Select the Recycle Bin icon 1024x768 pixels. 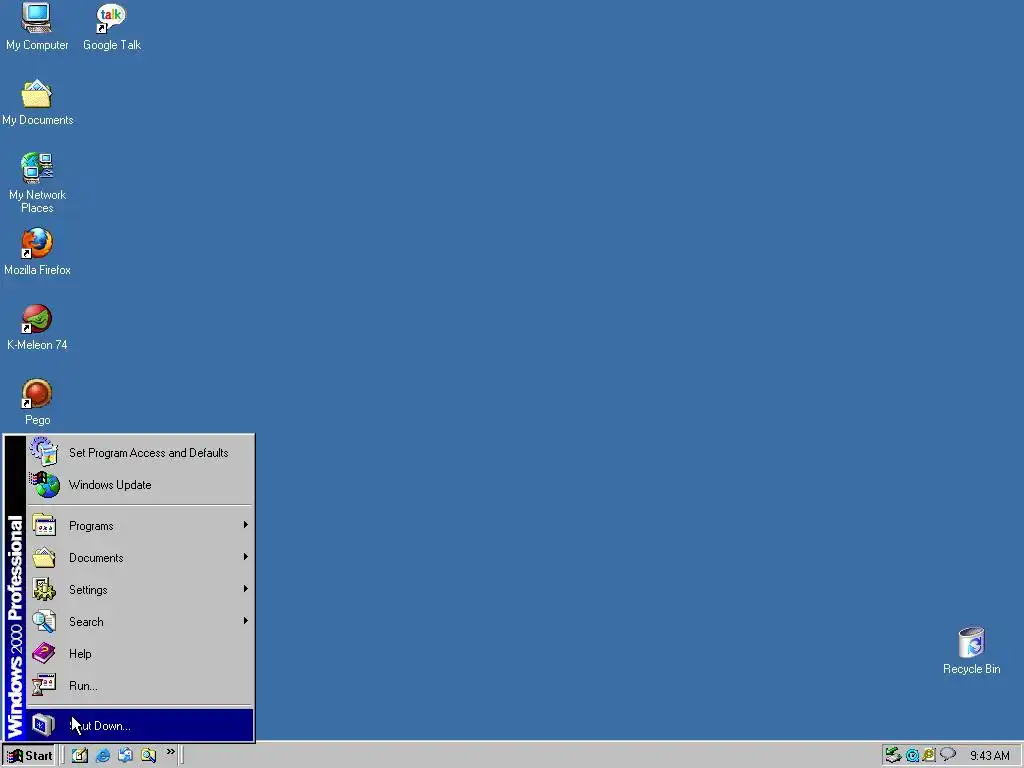pyautogui.click(x=971, y=650)
